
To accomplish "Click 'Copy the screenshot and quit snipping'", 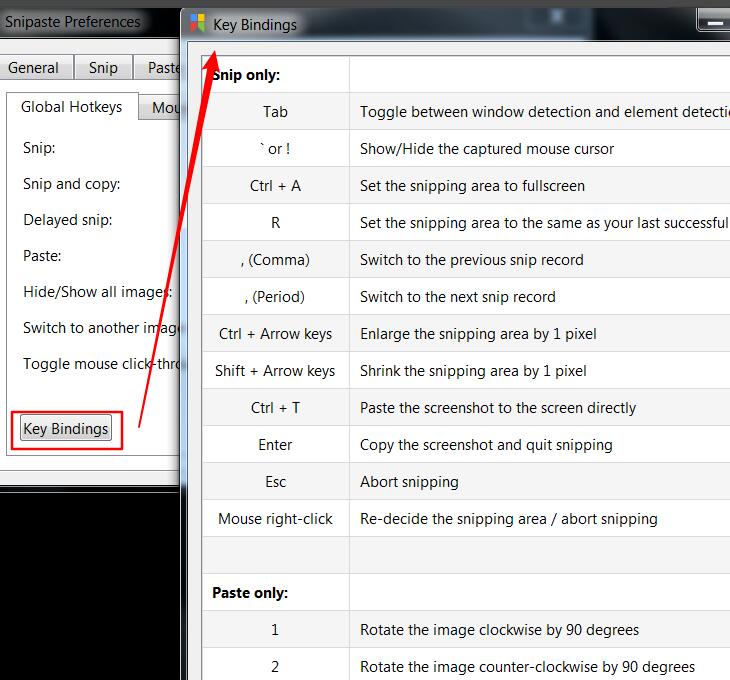I will tap(486, 445).
